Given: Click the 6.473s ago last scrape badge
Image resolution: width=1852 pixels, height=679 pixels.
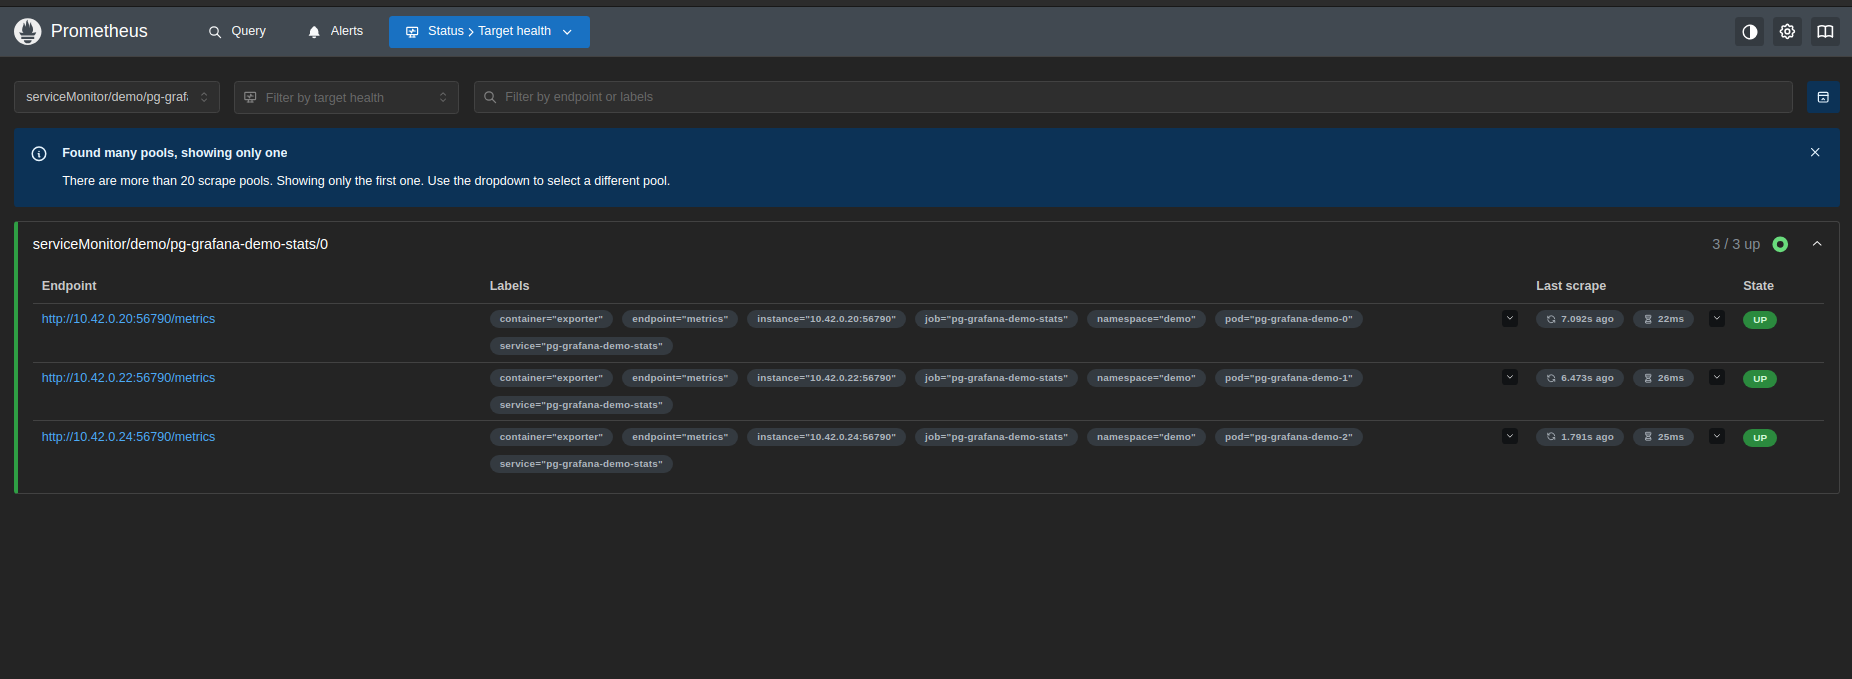Looking at the screenshot, I should 1580,378.
